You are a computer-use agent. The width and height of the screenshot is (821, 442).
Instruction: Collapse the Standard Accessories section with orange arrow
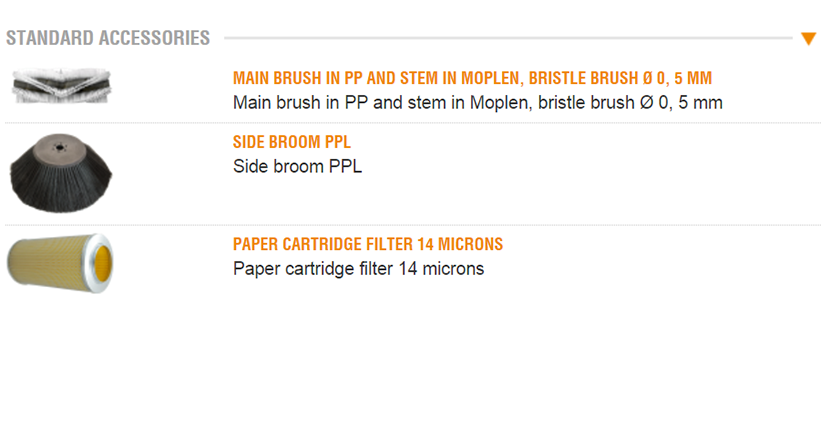[809, 39]
